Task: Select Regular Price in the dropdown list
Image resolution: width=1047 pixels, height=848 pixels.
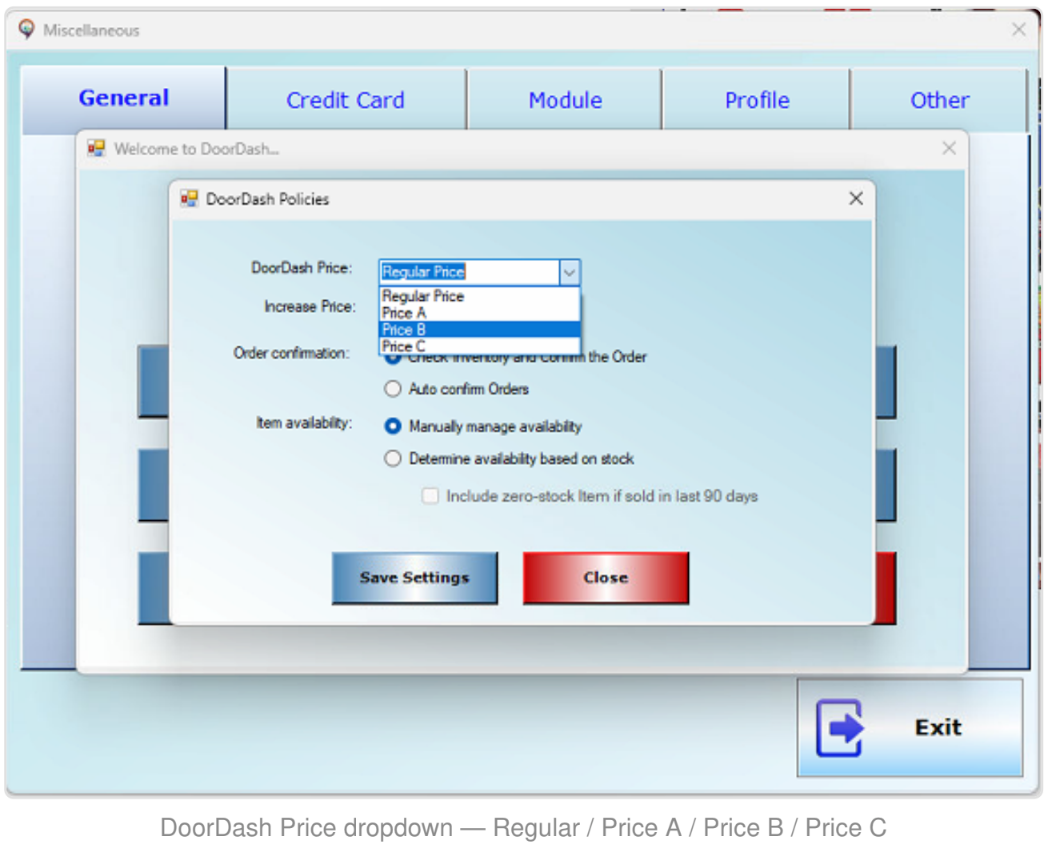Action: [x=479, y=296]
